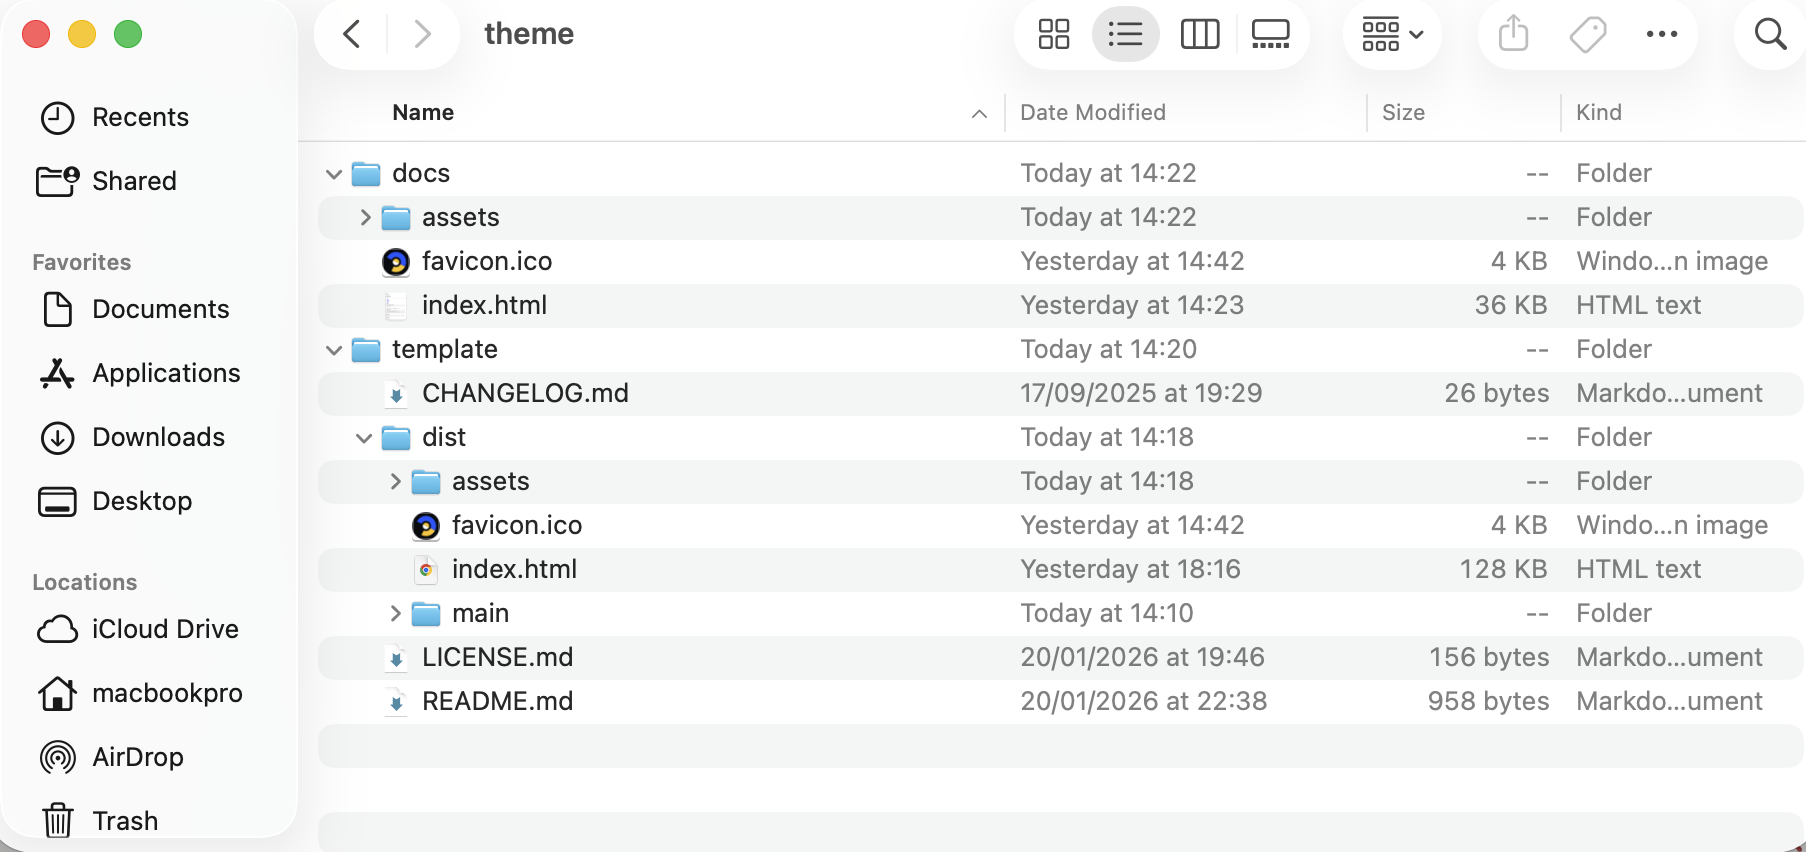Open the More actions menu

1662,33
